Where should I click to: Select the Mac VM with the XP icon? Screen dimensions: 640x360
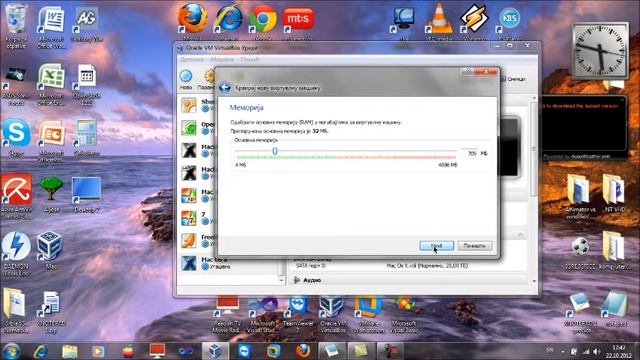(198, 196)
